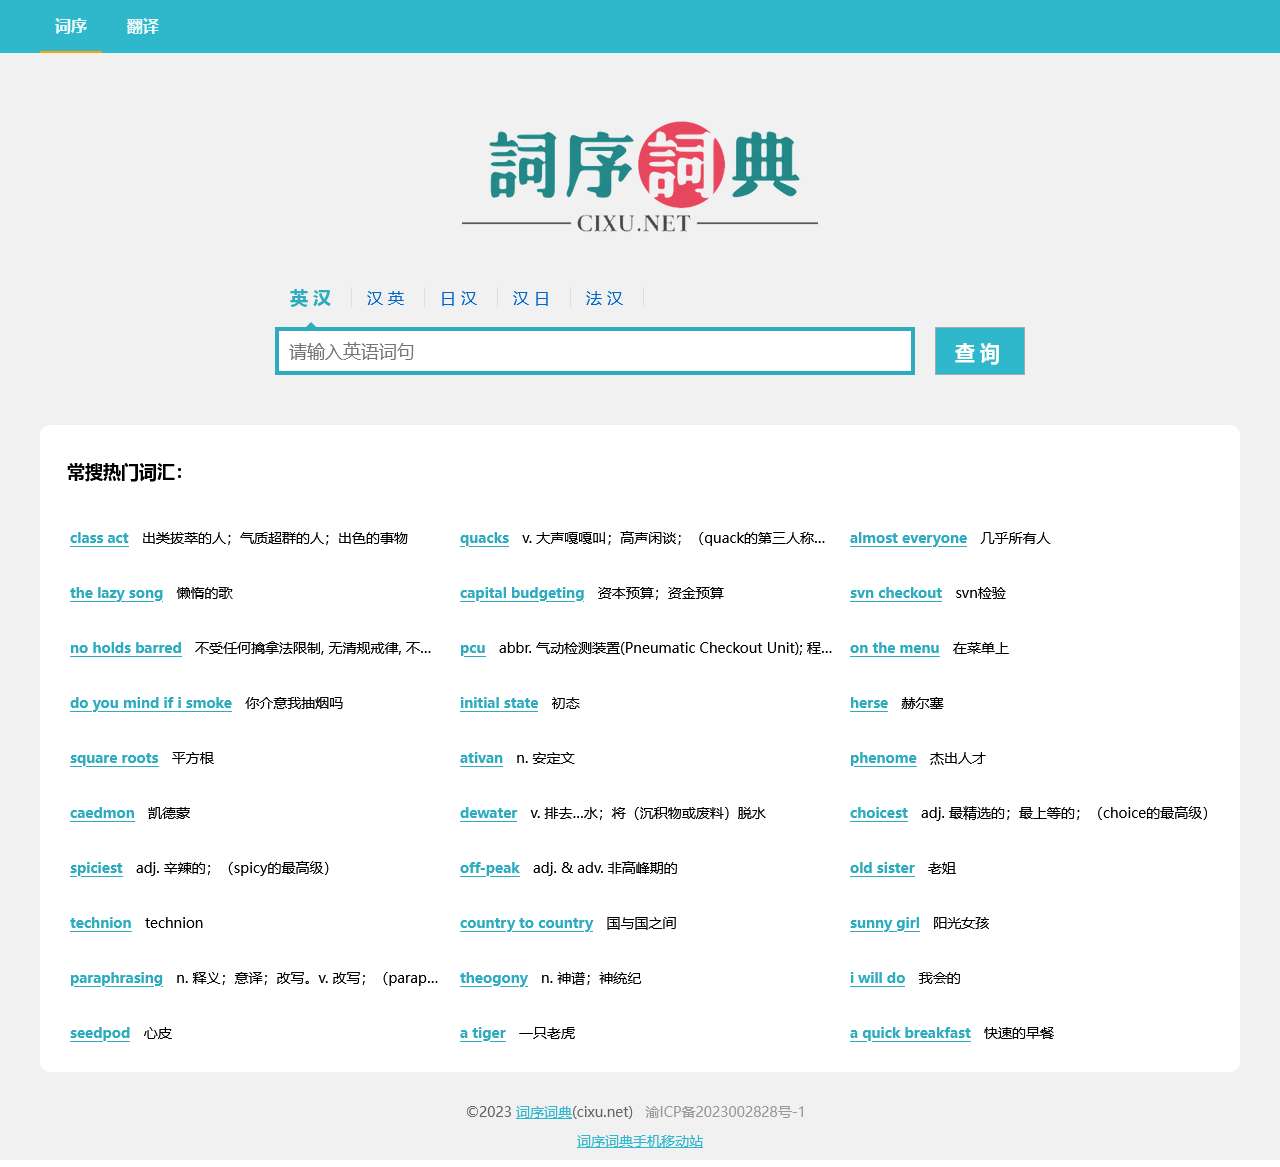Viewport: 1280px width, 1167px height.
Task: Click the definition text '资本预算；资金预算'
Action: point(661,593)
